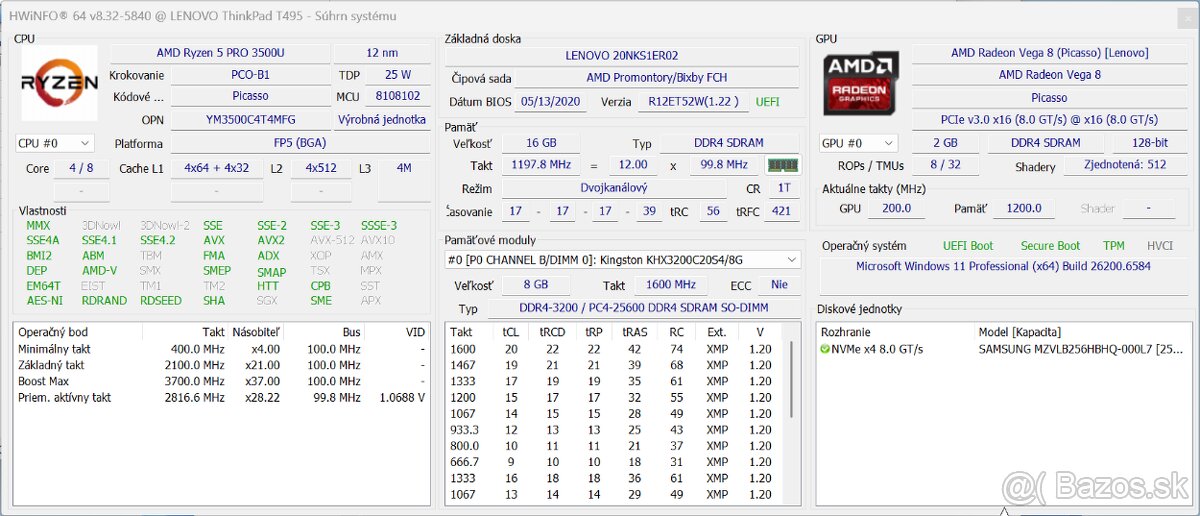Click the greyed AVX-512 feature label
This screenshot has height=516, width=1200.
point(331,240)
